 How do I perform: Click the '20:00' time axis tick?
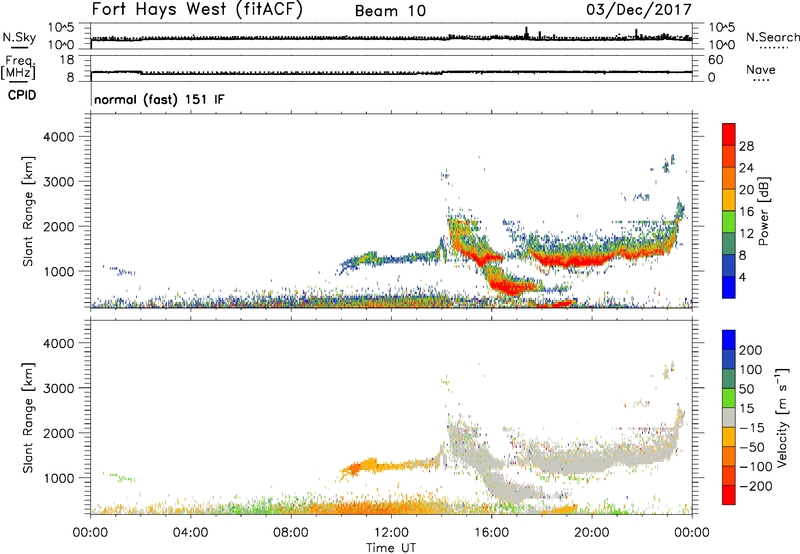tap(591, 533)
